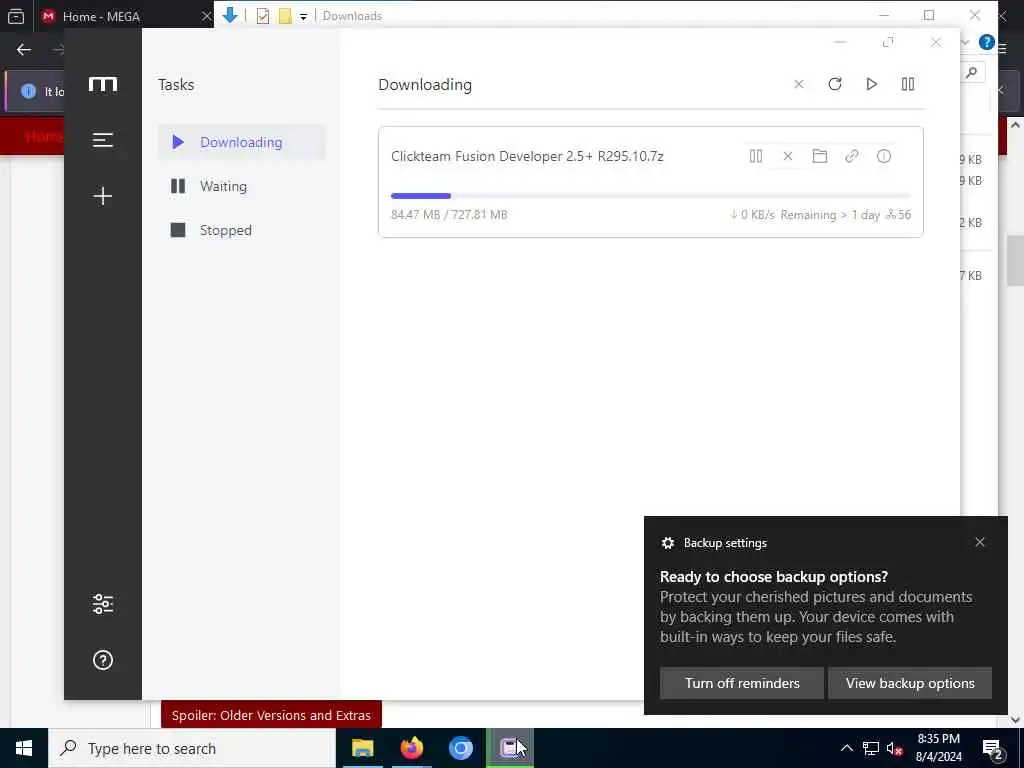1024x768 pixels.
Task: Open File Explorer from the taskbar
Action: tap(362, 748)
